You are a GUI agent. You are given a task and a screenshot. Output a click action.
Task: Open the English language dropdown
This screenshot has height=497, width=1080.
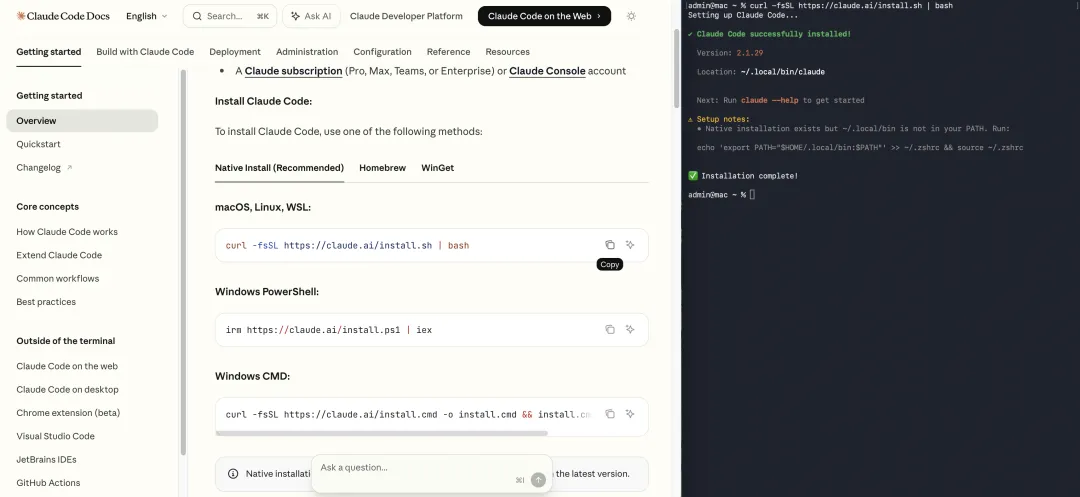146,16
